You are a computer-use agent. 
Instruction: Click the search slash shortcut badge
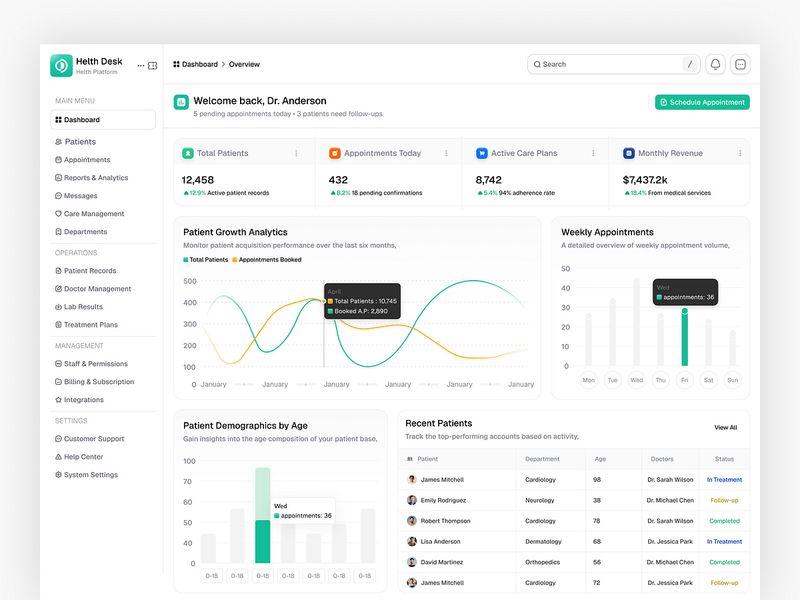point(690,64)
